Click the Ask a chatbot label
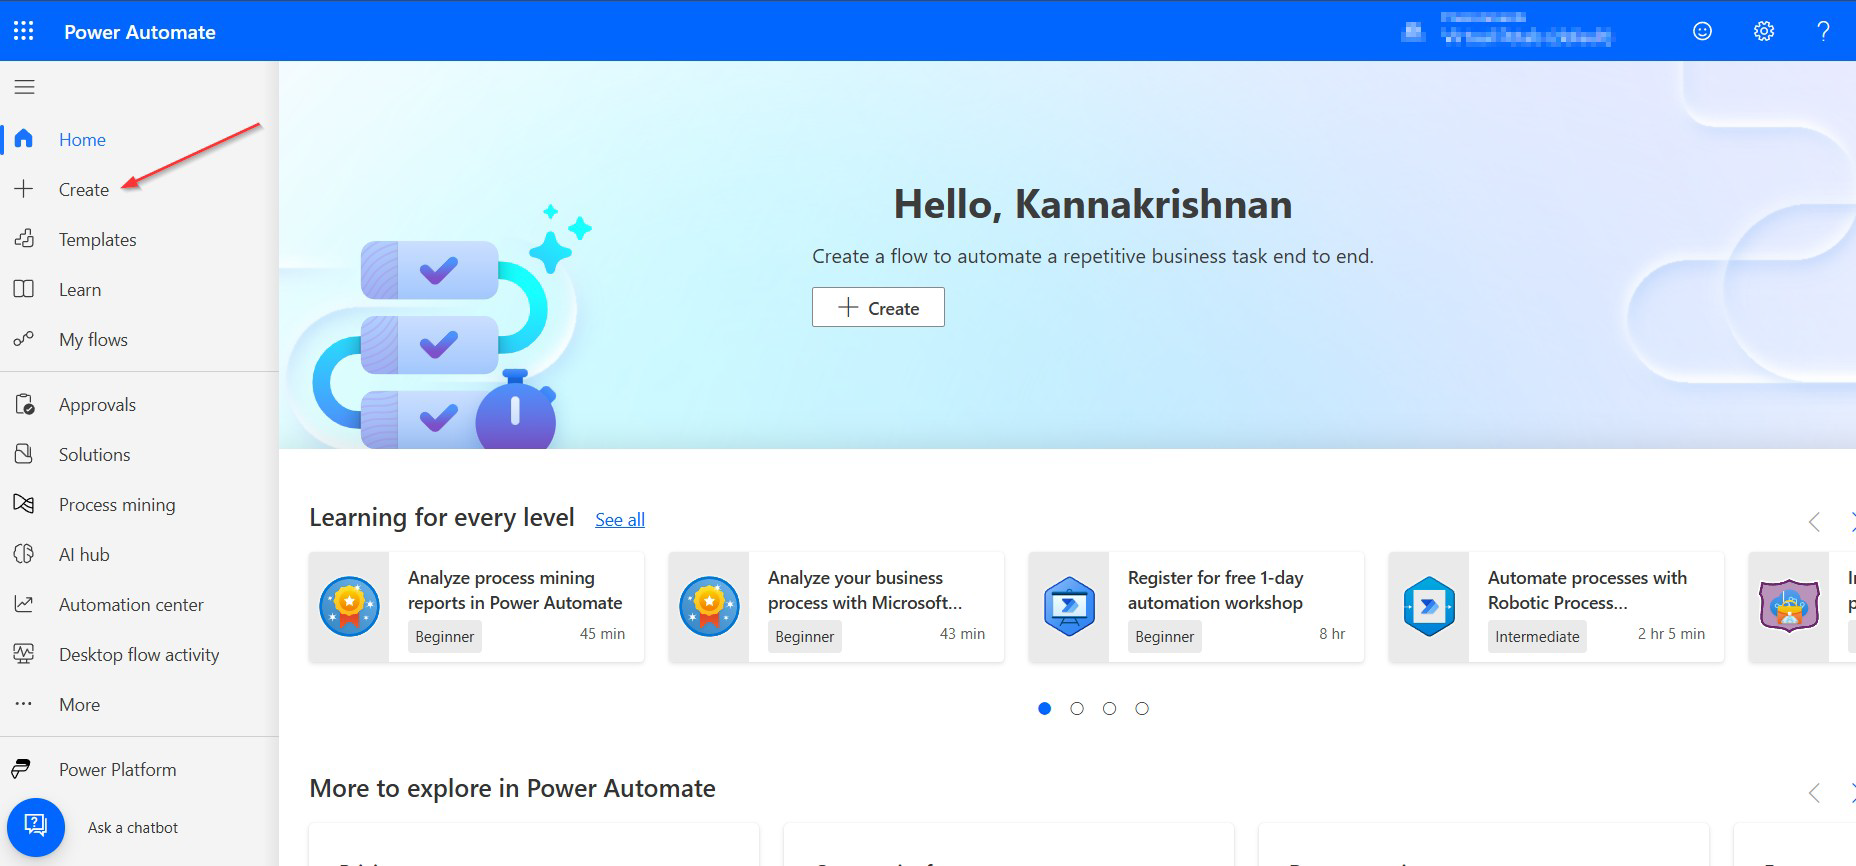Screen dimensions: 1856x866 (x=133, y=827)
